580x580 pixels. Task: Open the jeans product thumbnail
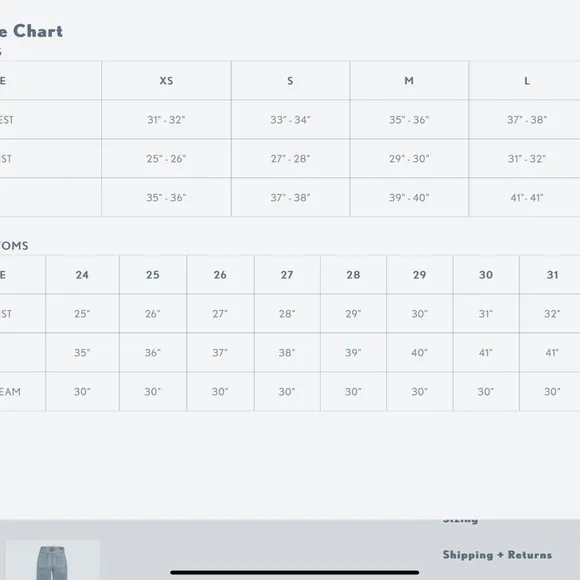[x=52, y=560]
